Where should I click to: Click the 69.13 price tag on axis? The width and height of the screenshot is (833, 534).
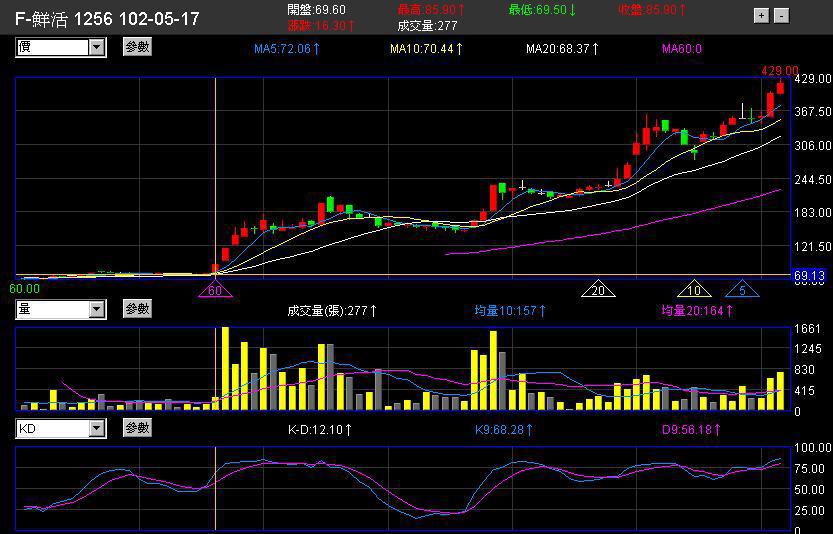809,275
